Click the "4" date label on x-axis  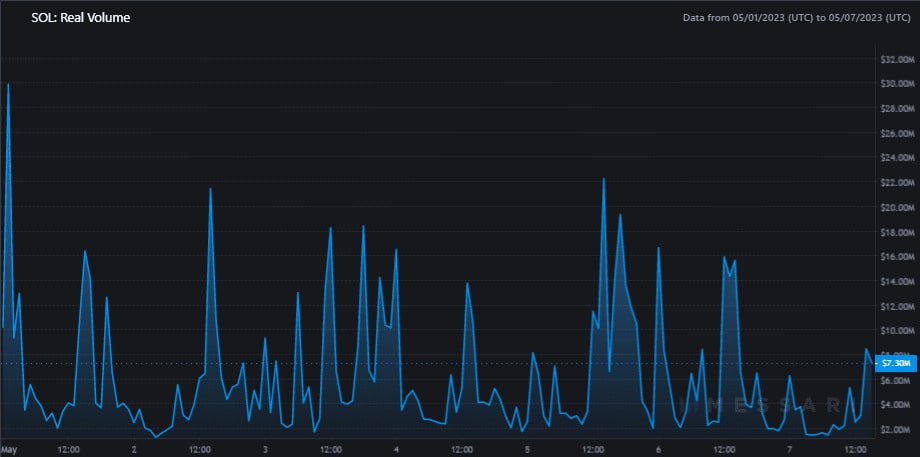(397, 450)
